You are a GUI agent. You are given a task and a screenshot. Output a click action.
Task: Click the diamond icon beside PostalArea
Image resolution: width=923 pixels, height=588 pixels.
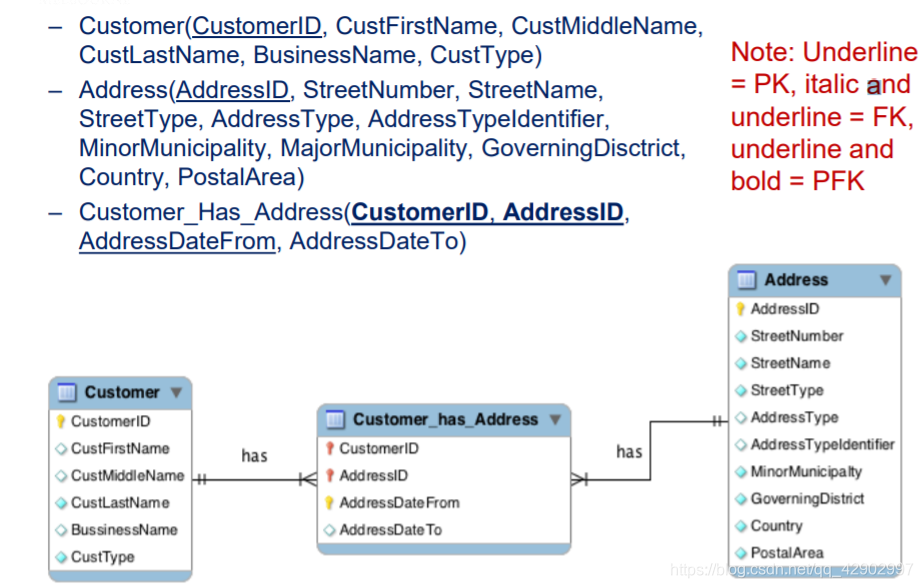tap(741, 553)
